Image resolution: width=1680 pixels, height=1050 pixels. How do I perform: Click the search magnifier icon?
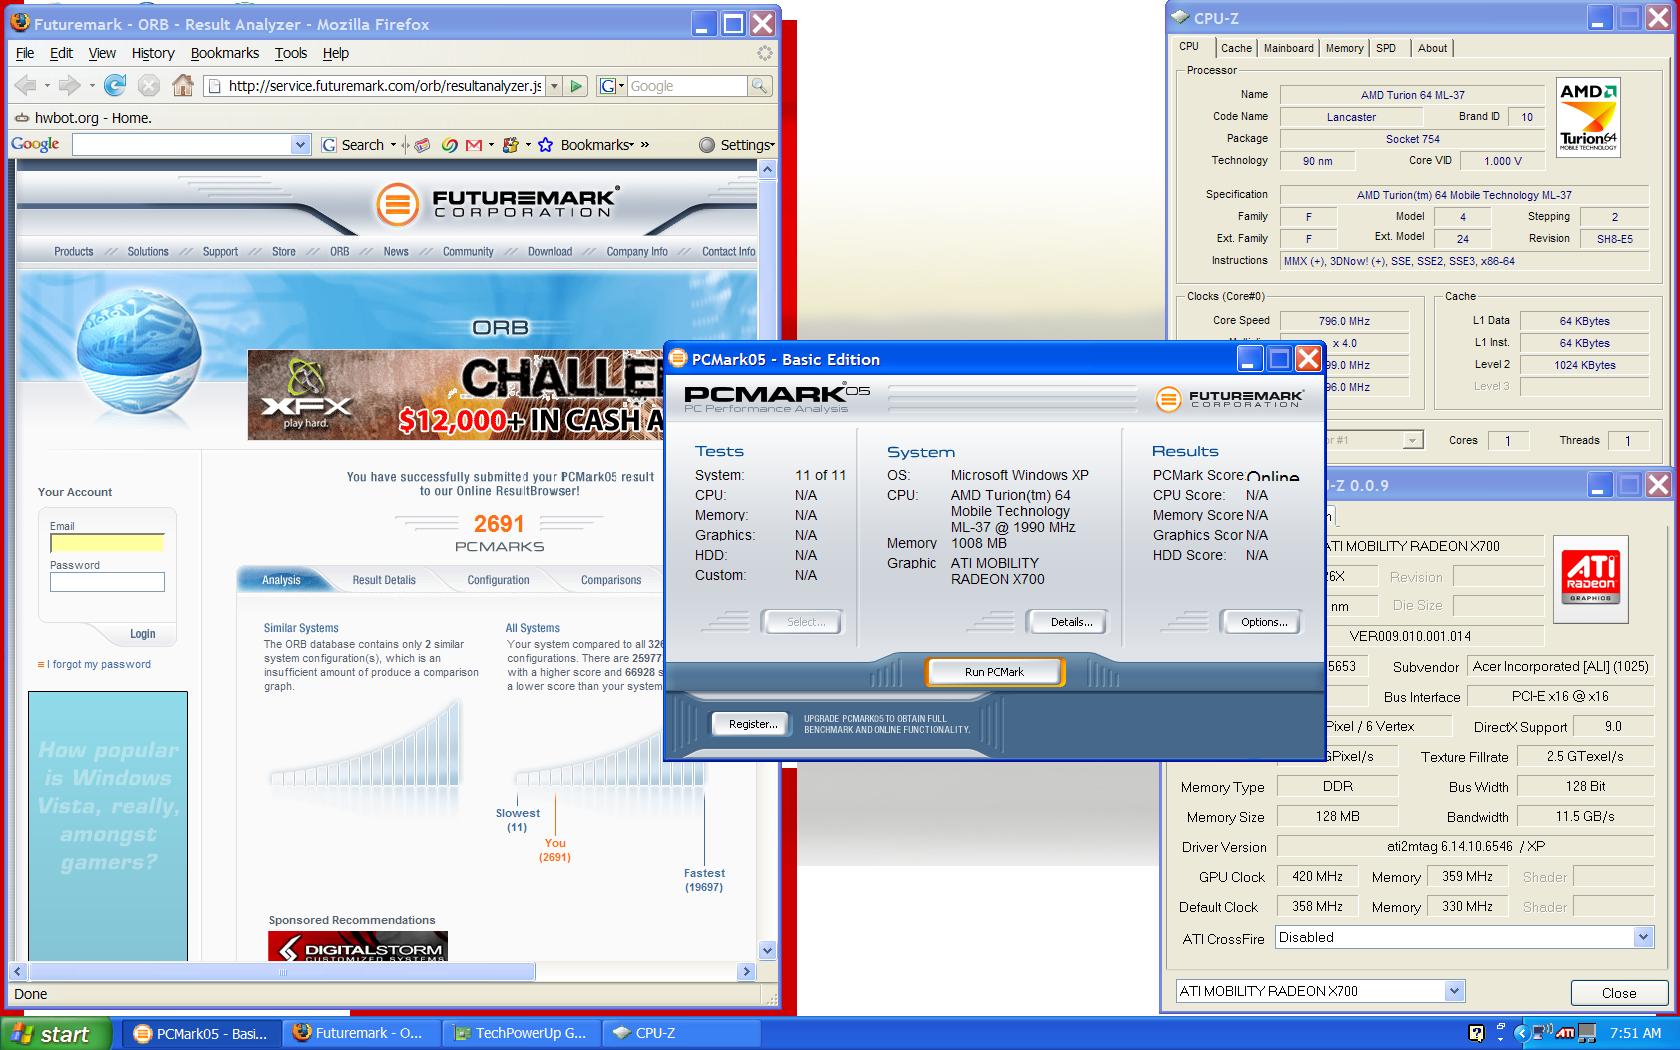click(760, 86)
